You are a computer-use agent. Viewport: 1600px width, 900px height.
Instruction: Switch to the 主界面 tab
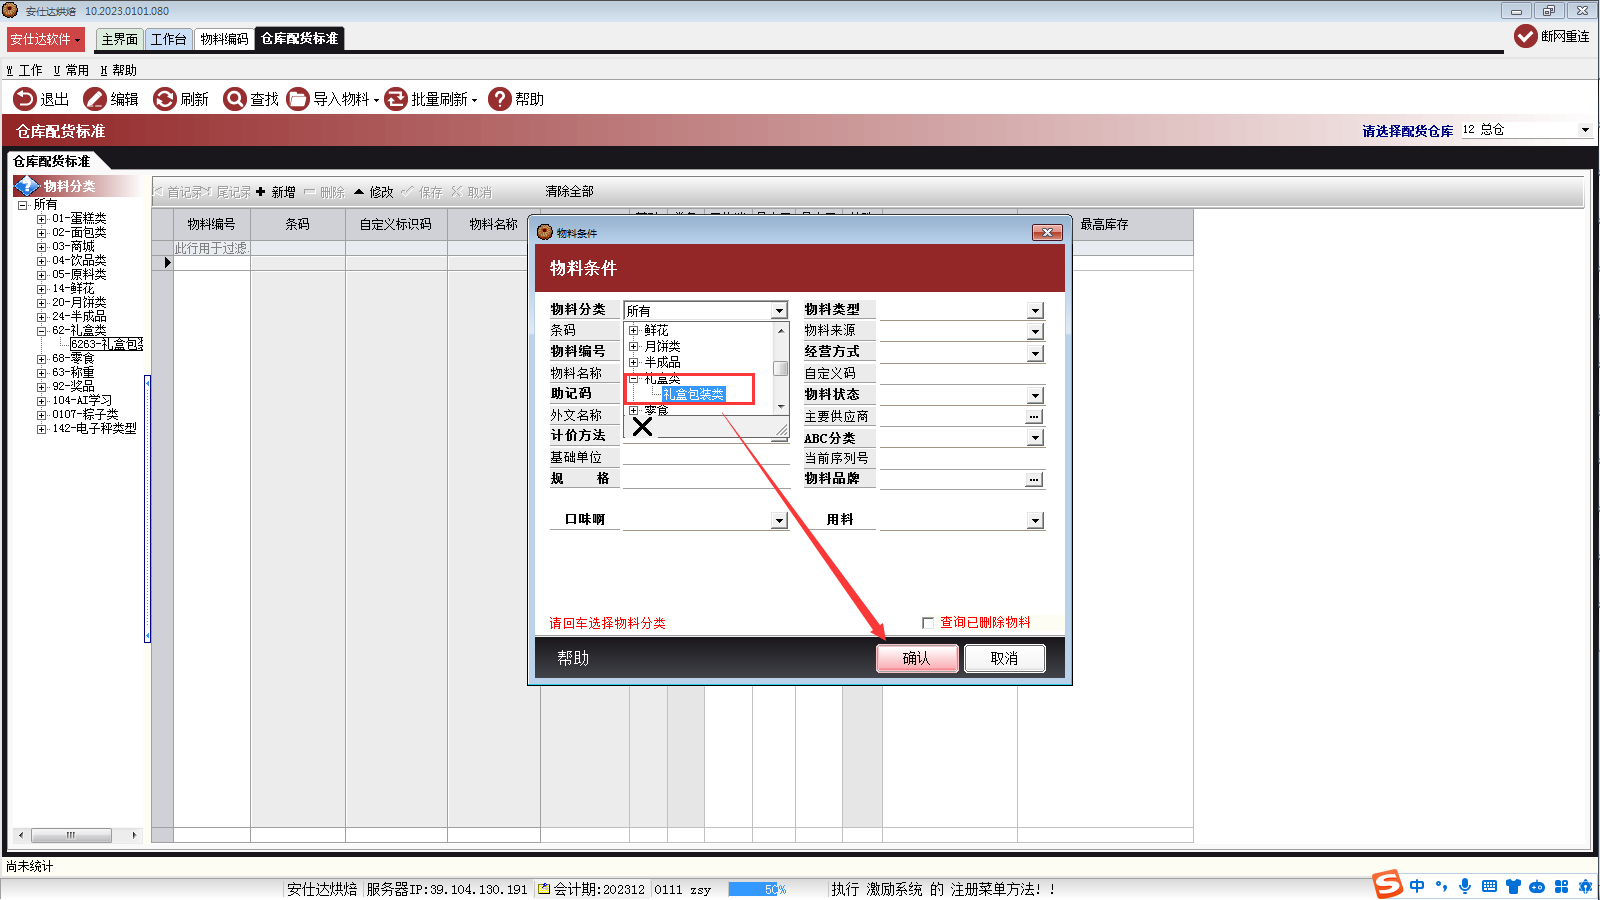click(x=120, y=39)
